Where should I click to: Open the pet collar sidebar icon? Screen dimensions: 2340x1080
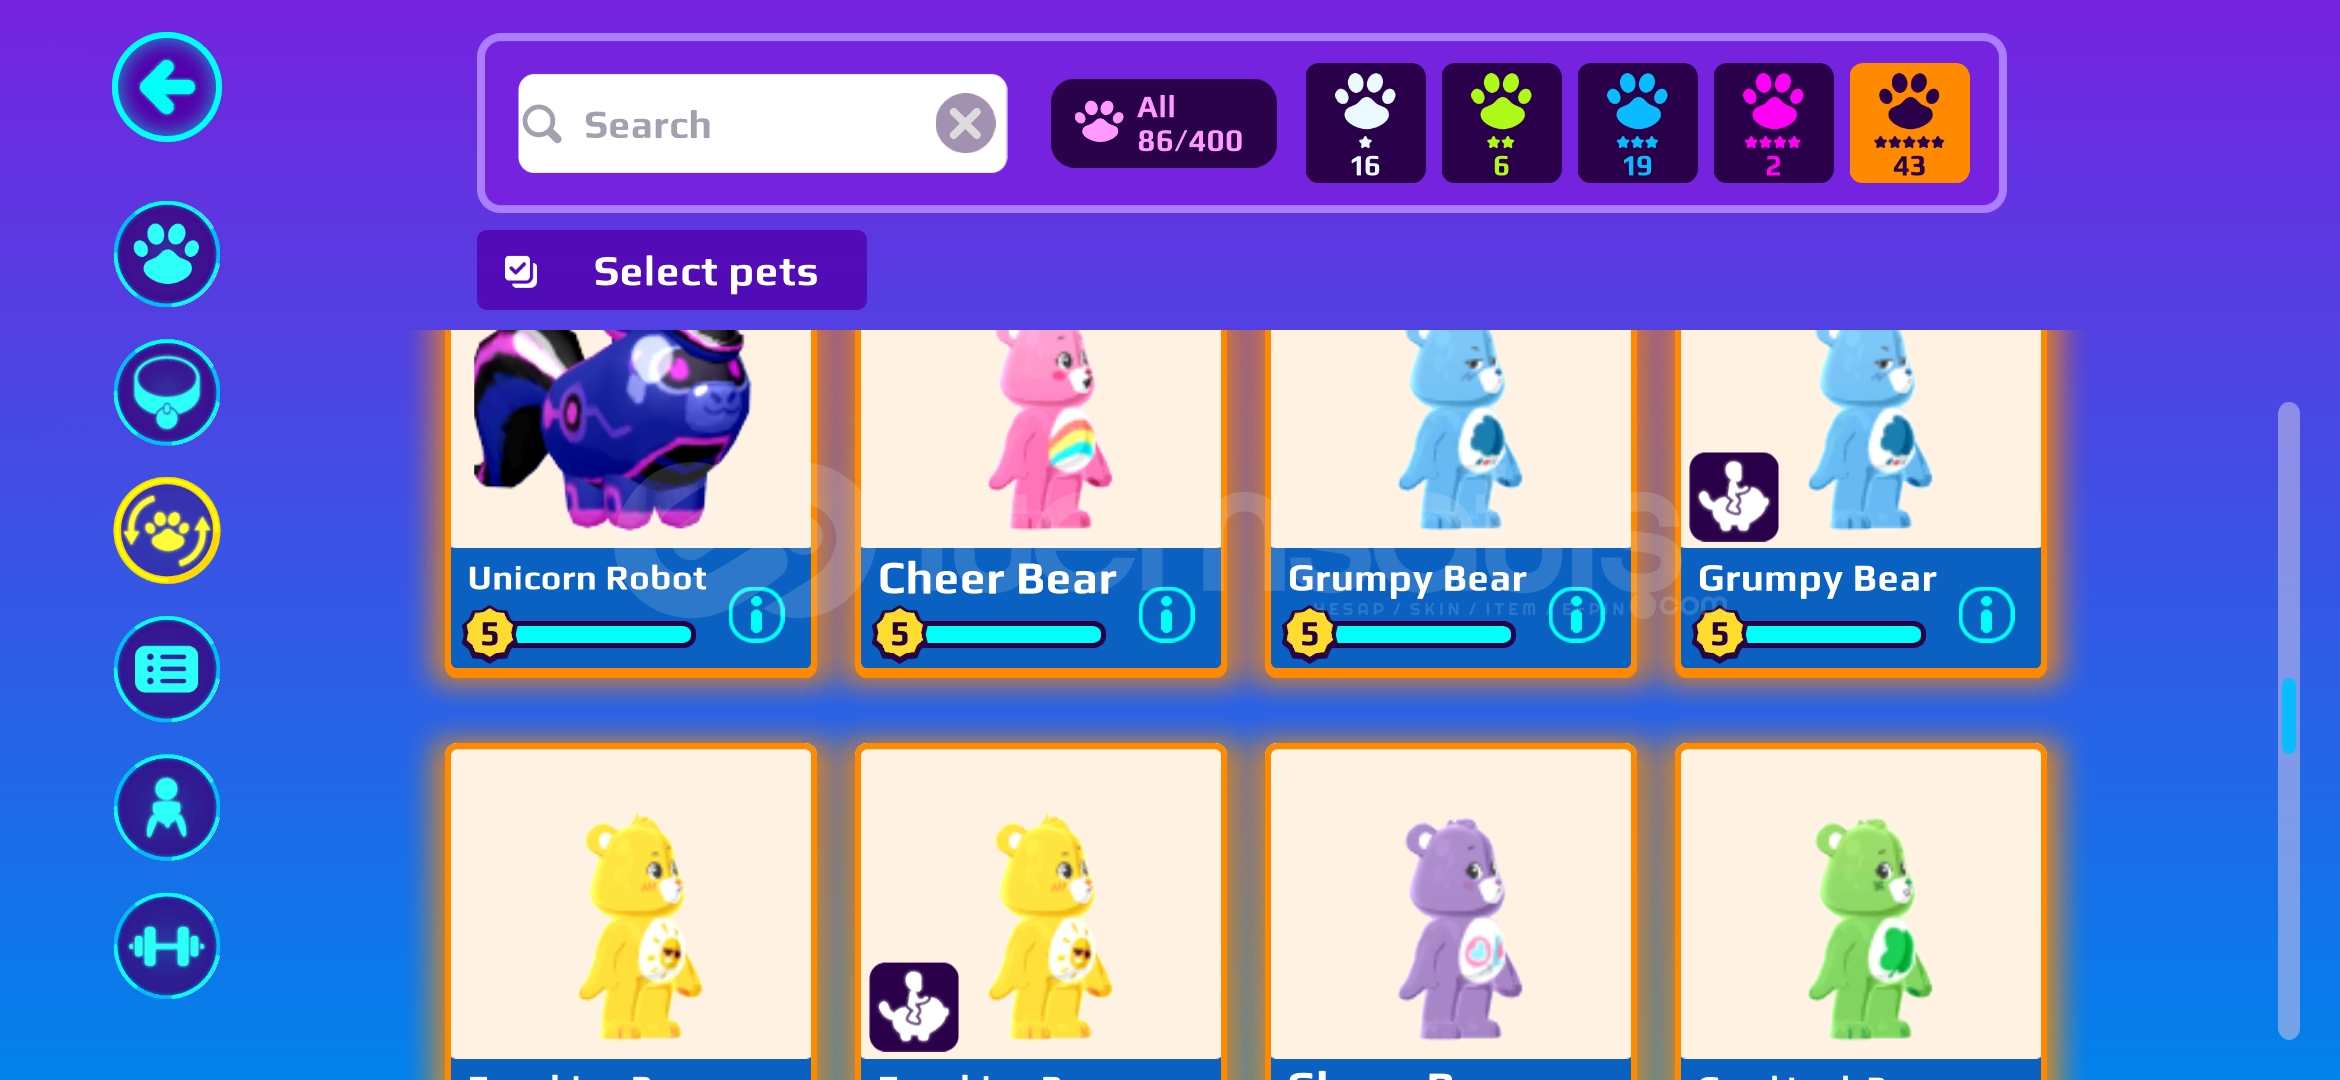[167, 392]
